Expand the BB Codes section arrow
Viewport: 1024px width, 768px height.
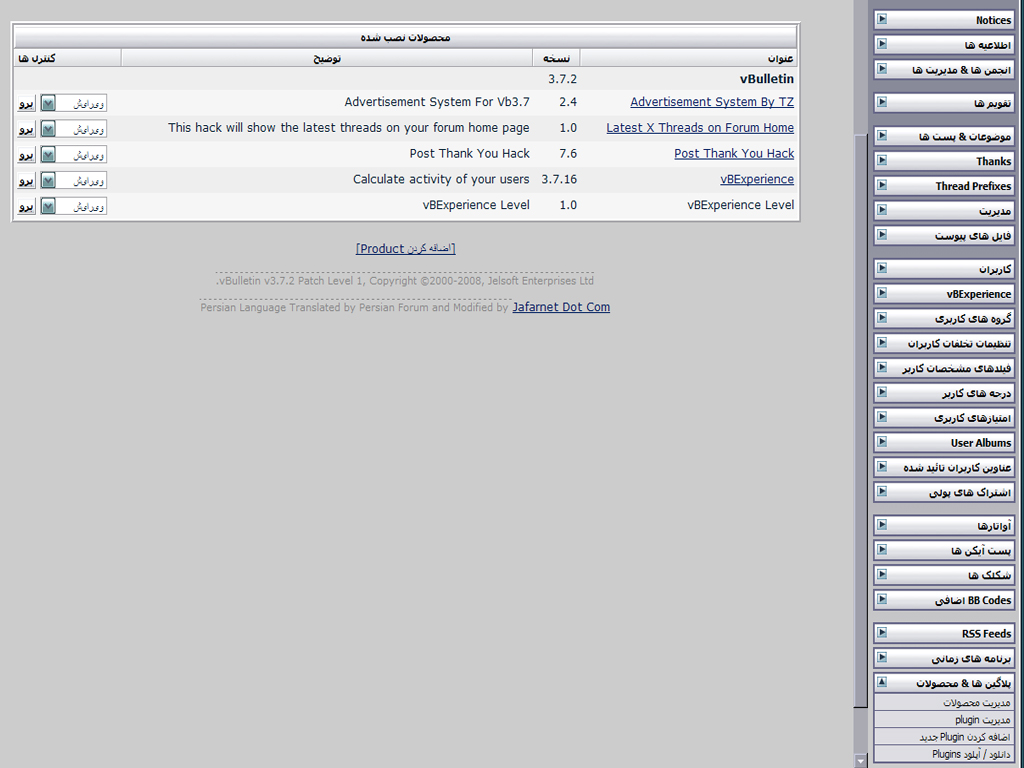point(882,599)
